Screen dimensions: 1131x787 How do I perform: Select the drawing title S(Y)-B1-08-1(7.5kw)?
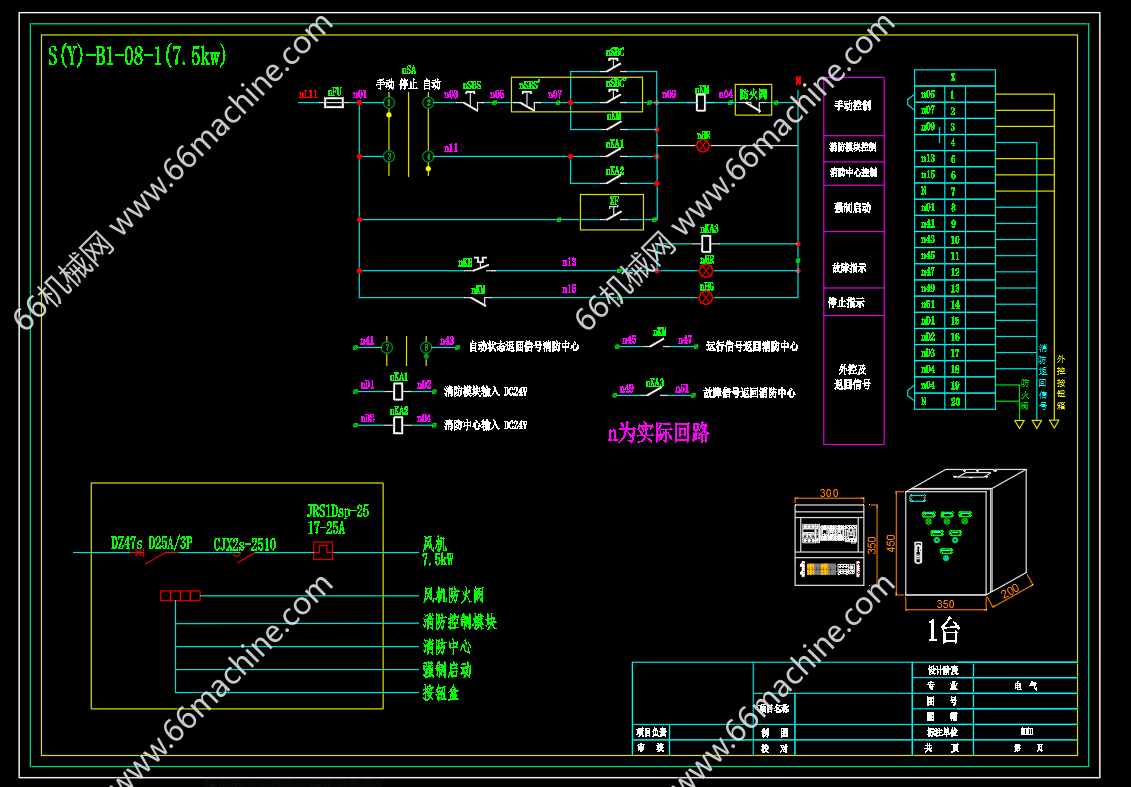[x=137, y=57]
